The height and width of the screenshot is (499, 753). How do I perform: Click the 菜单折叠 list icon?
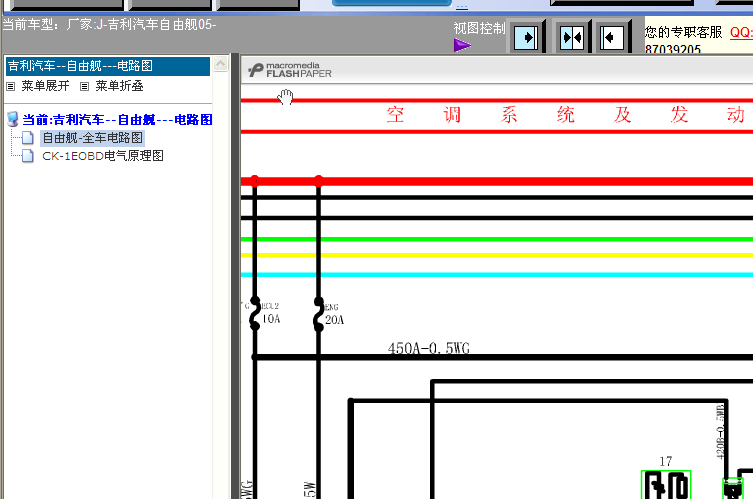[x=85, y=86]
